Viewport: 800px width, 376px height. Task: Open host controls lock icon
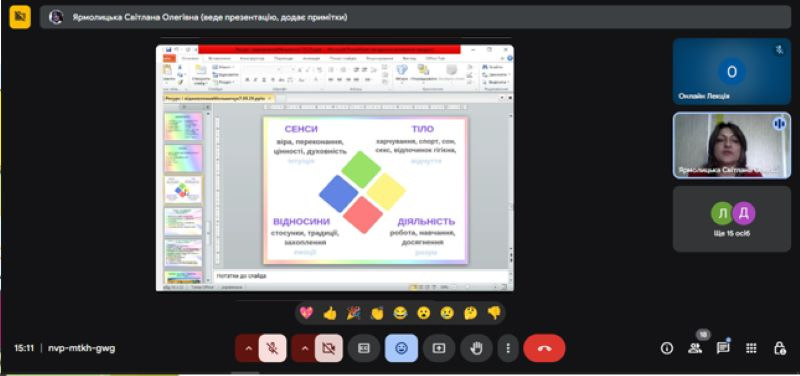pos(780,348)
